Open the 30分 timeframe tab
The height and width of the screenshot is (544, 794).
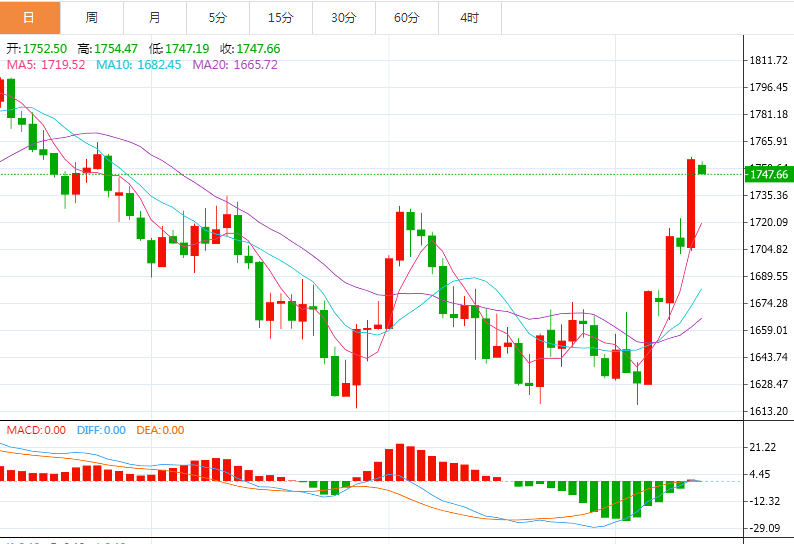coord(344,18)
